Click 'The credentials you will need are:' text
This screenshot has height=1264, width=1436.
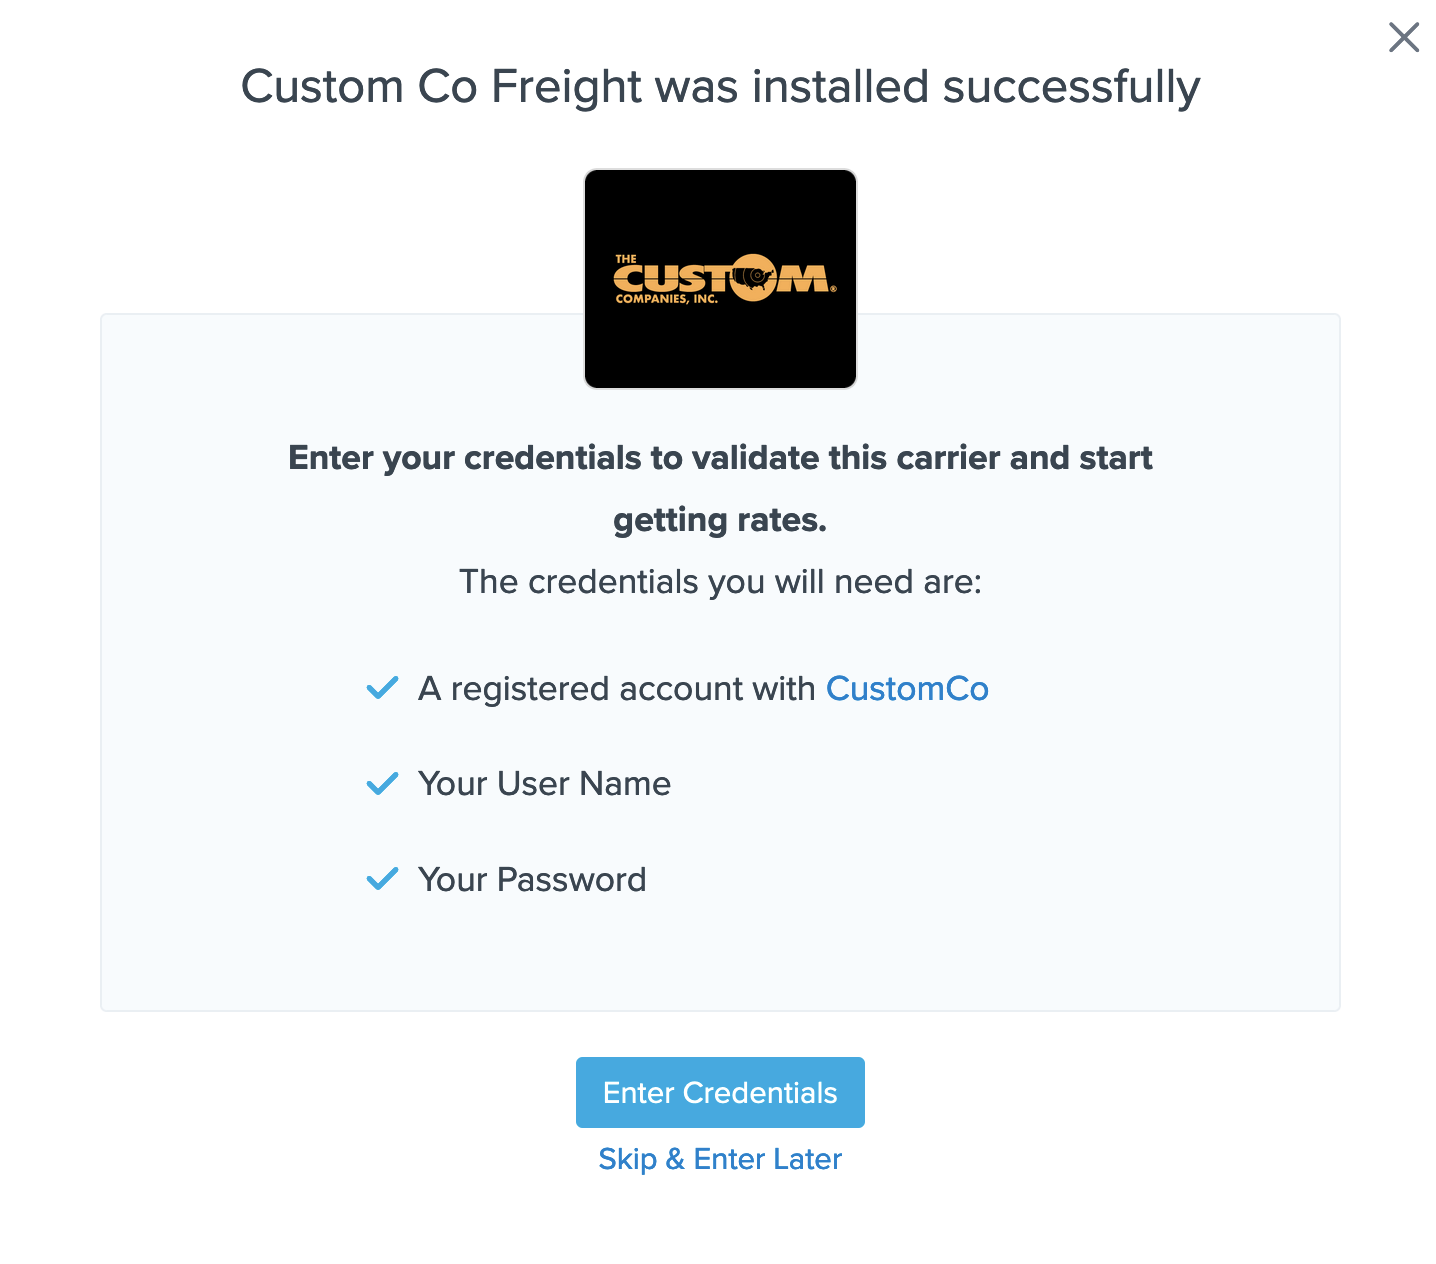pos(720,582)
